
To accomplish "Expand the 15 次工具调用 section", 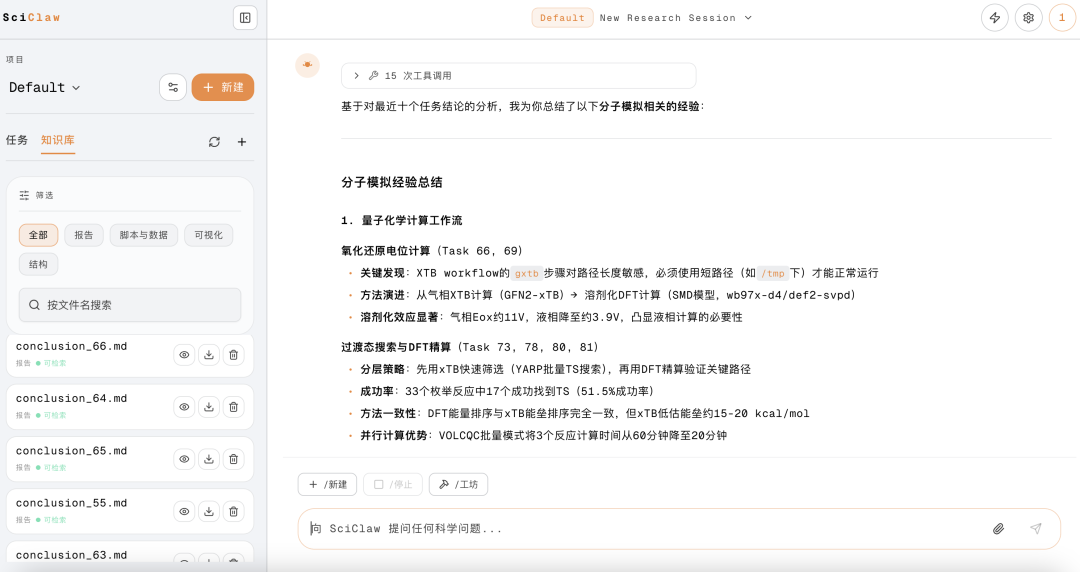I will pos(356,76).
